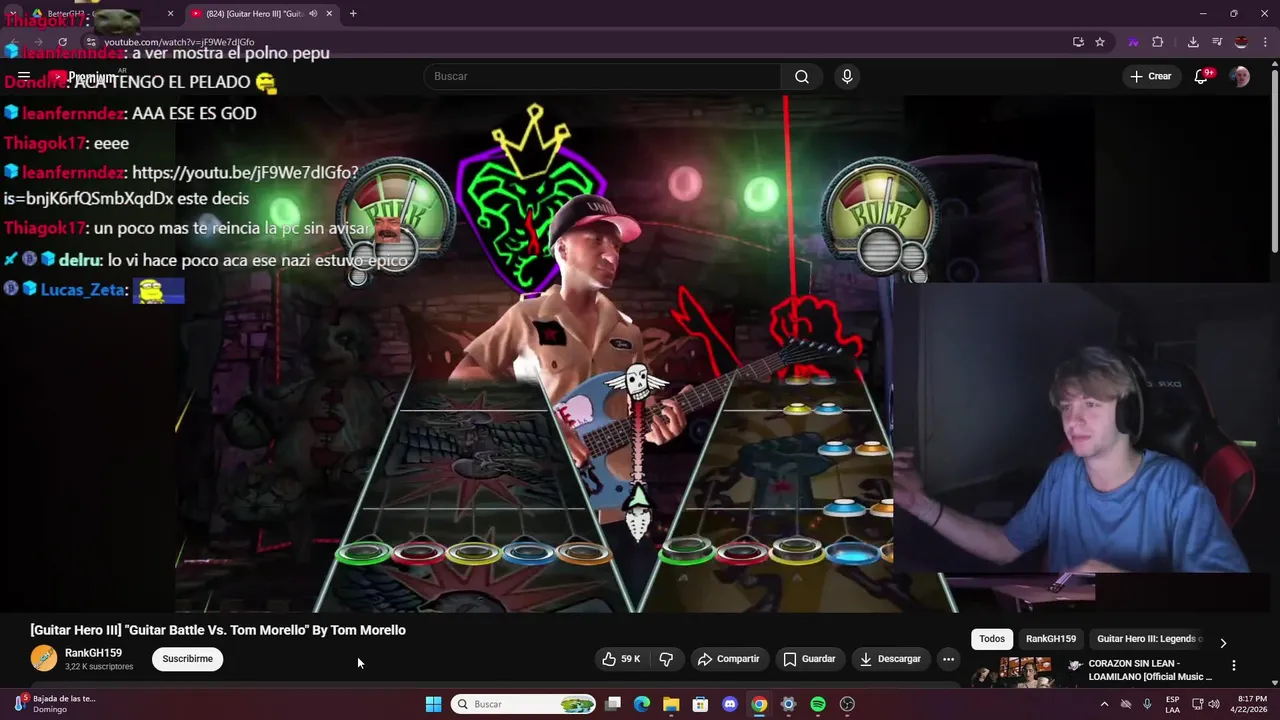
Task: View site information icon in address bar
Action: coord(91,42)
